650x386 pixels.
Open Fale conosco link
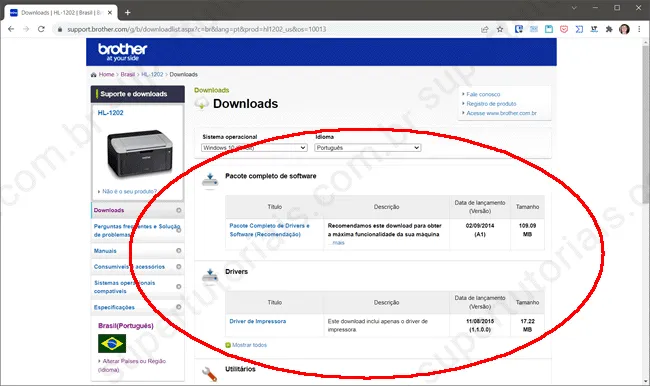tap(483, 95)
